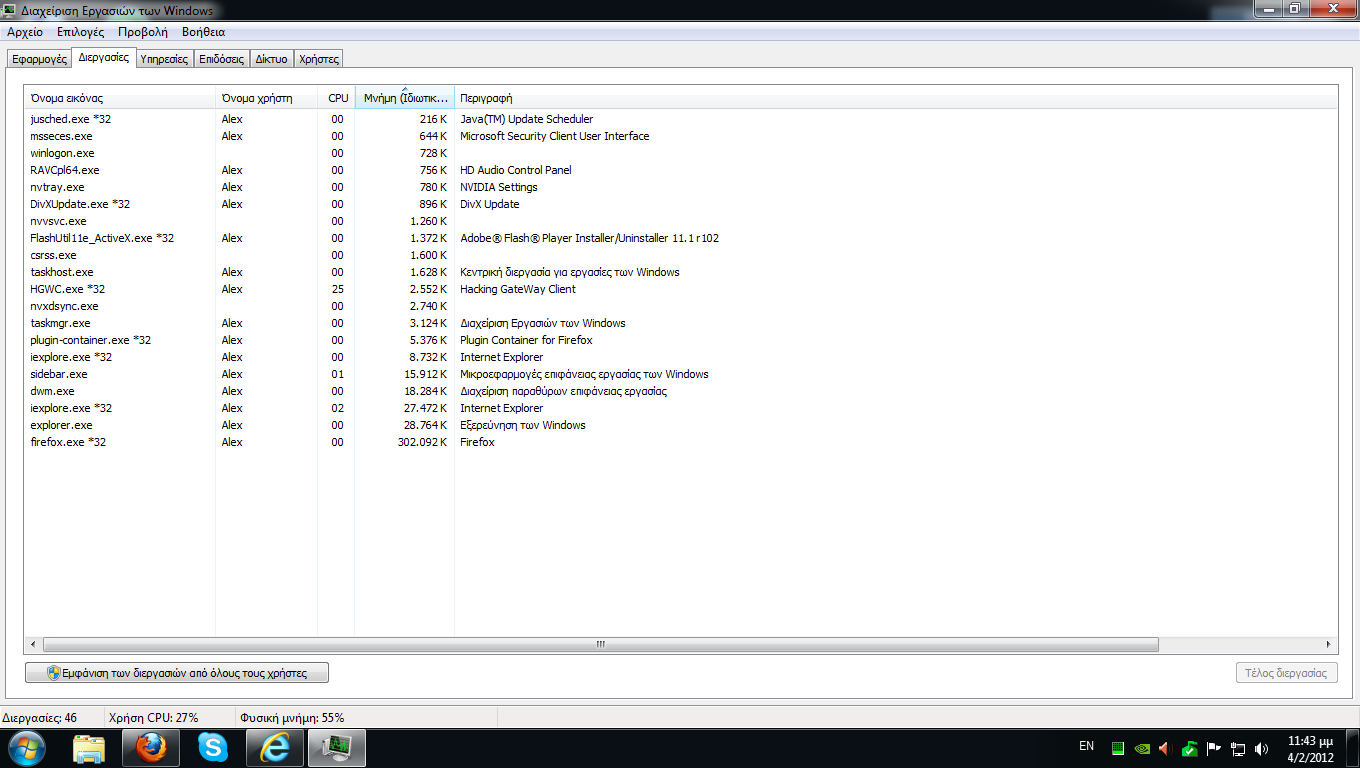Screen dimensions: 1360x768
Task: Select the DivXUpdate.exe *32 process
Action: tap(681, 204)
